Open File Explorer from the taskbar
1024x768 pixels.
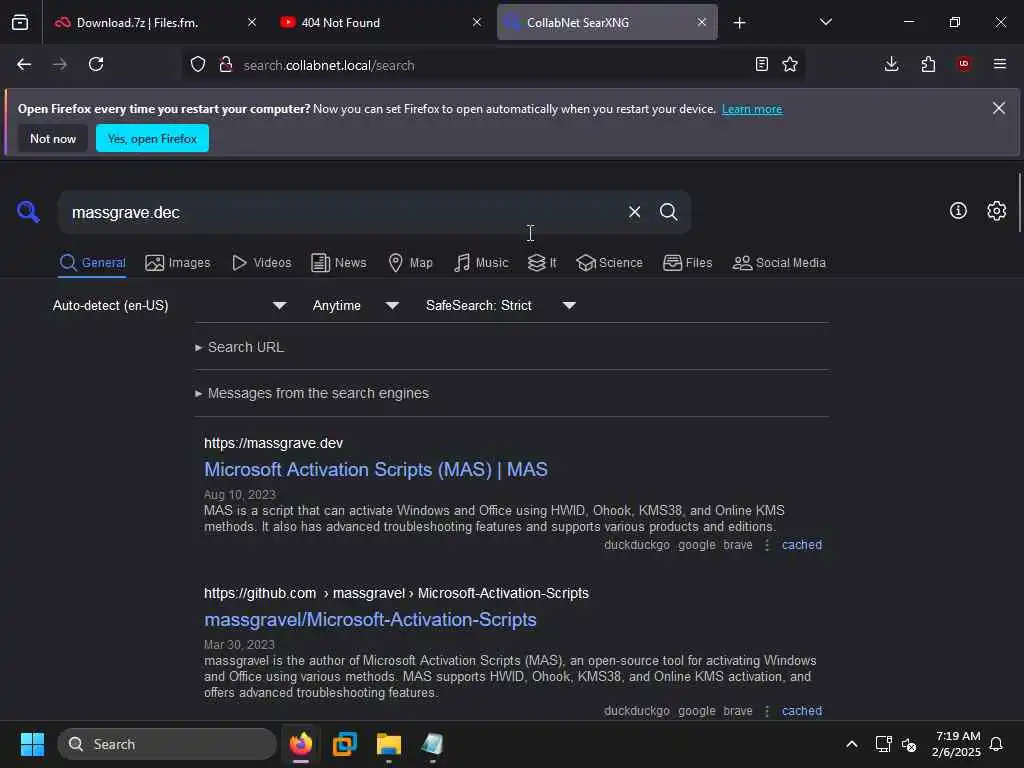(x=389, y=744)
